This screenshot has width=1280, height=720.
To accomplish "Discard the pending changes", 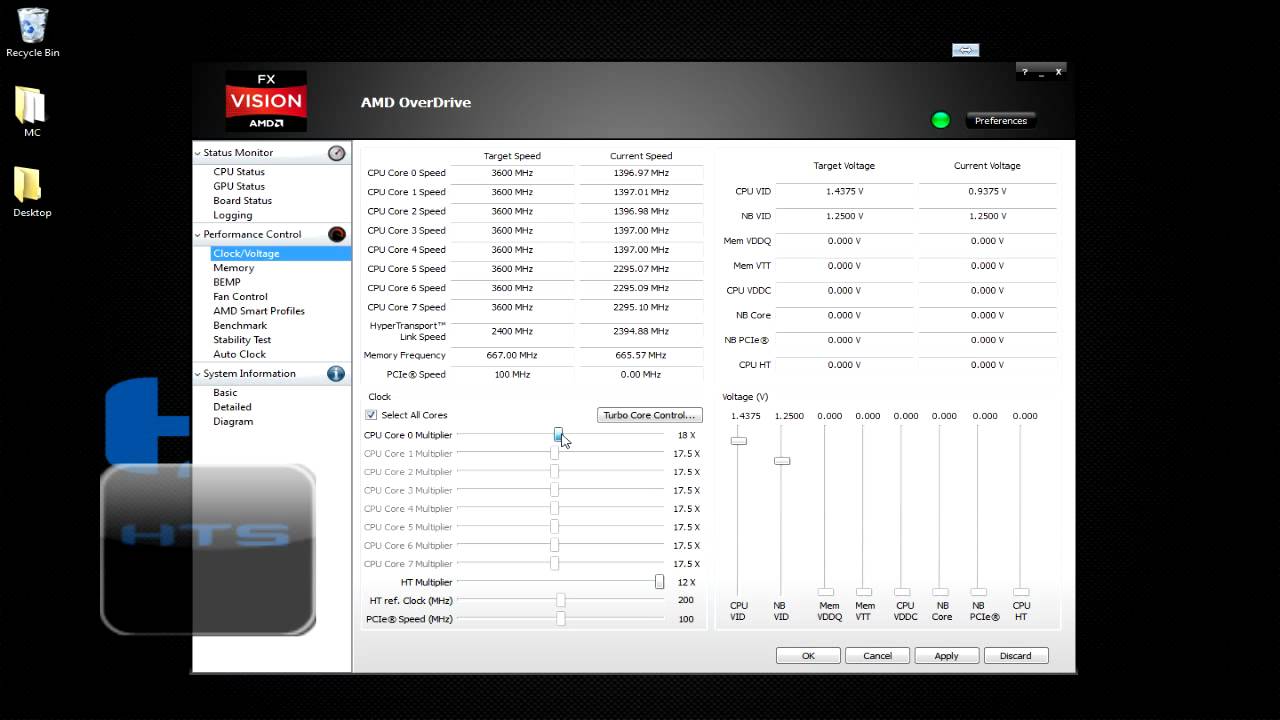I will point(1015,656).
